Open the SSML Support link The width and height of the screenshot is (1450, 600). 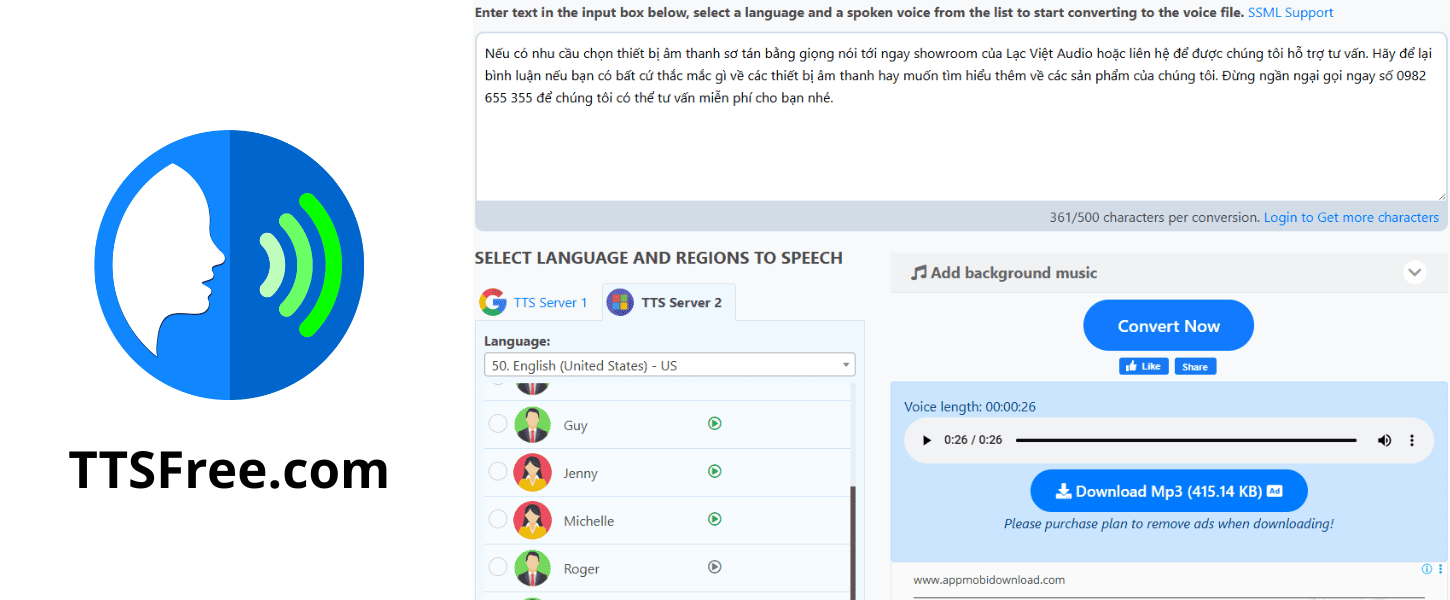pyautogui.click(x=1290, y=13)
